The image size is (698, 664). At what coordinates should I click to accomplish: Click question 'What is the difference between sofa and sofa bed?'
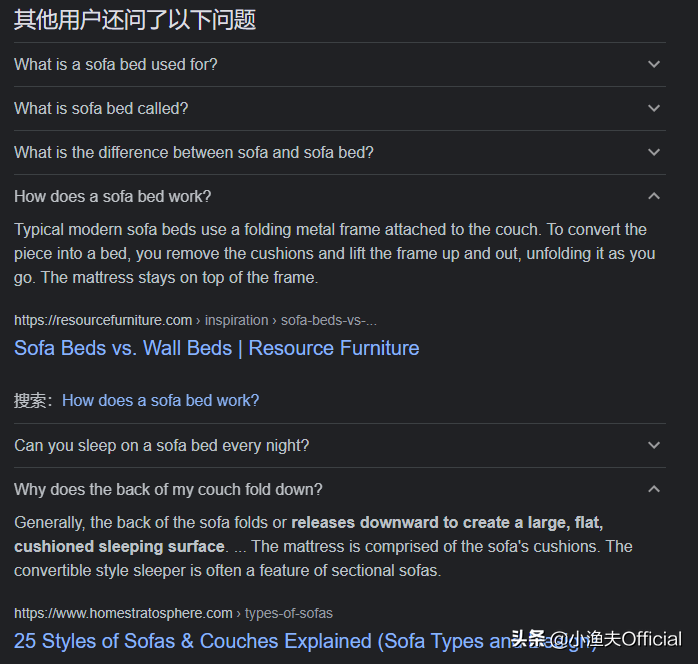tap(194, 153)
